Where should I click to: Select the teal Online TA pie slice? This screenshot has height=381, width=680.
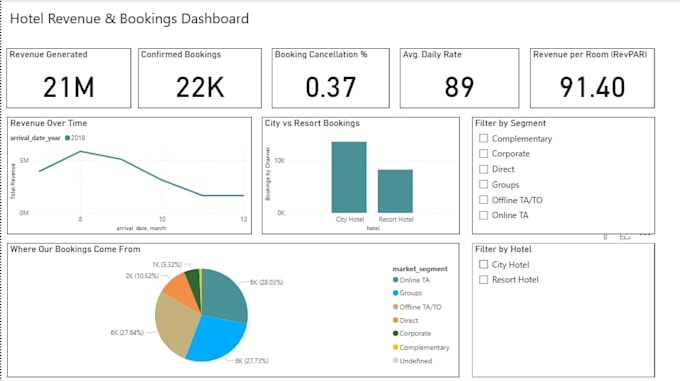[x=223, y=295]
